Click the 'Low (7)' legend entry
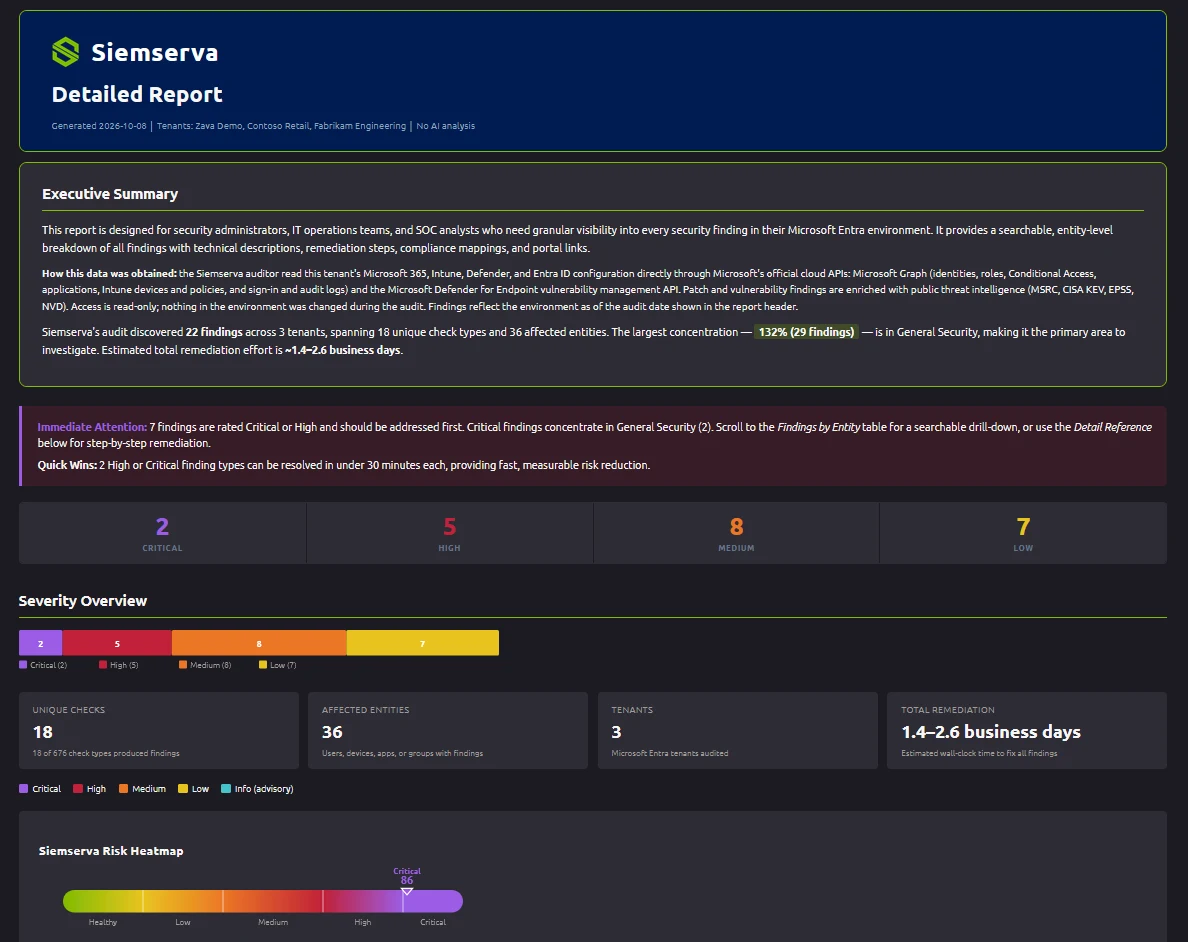The image size is (1188, 942). click(x=278, y=665)
